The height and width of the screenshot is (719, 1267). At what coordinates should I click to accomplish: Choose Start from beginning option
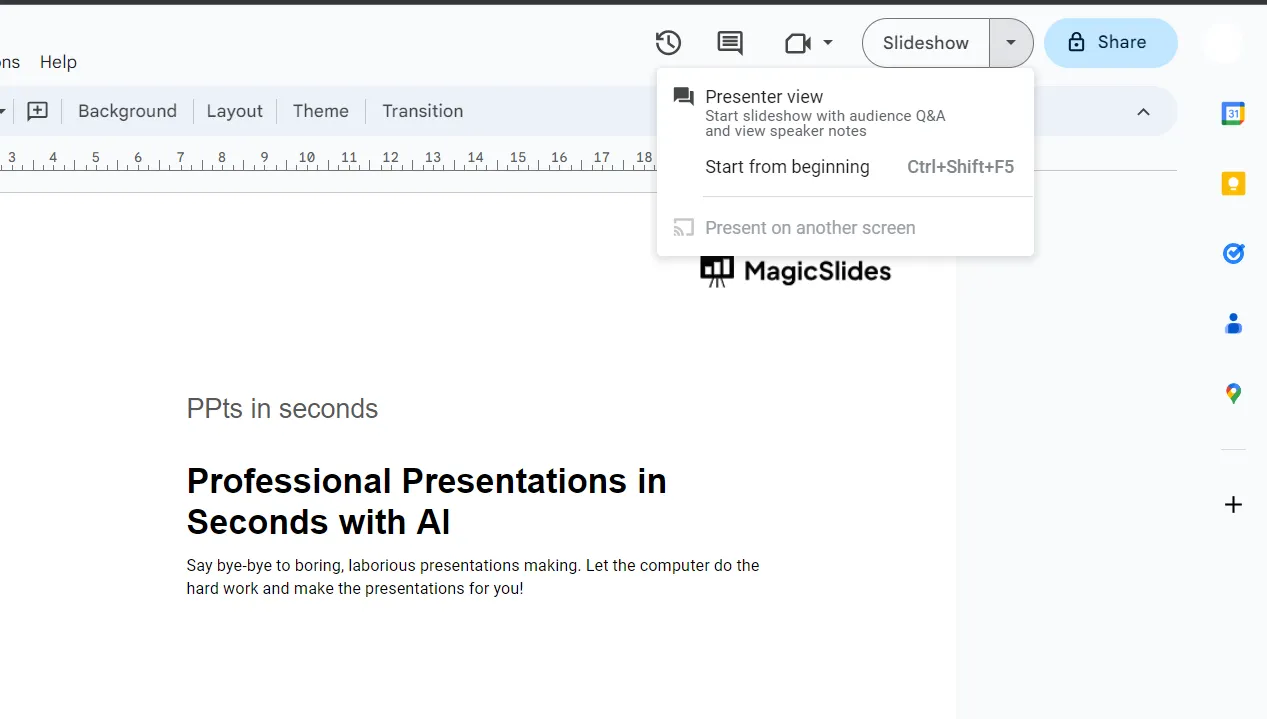click(x=787, y=167)
